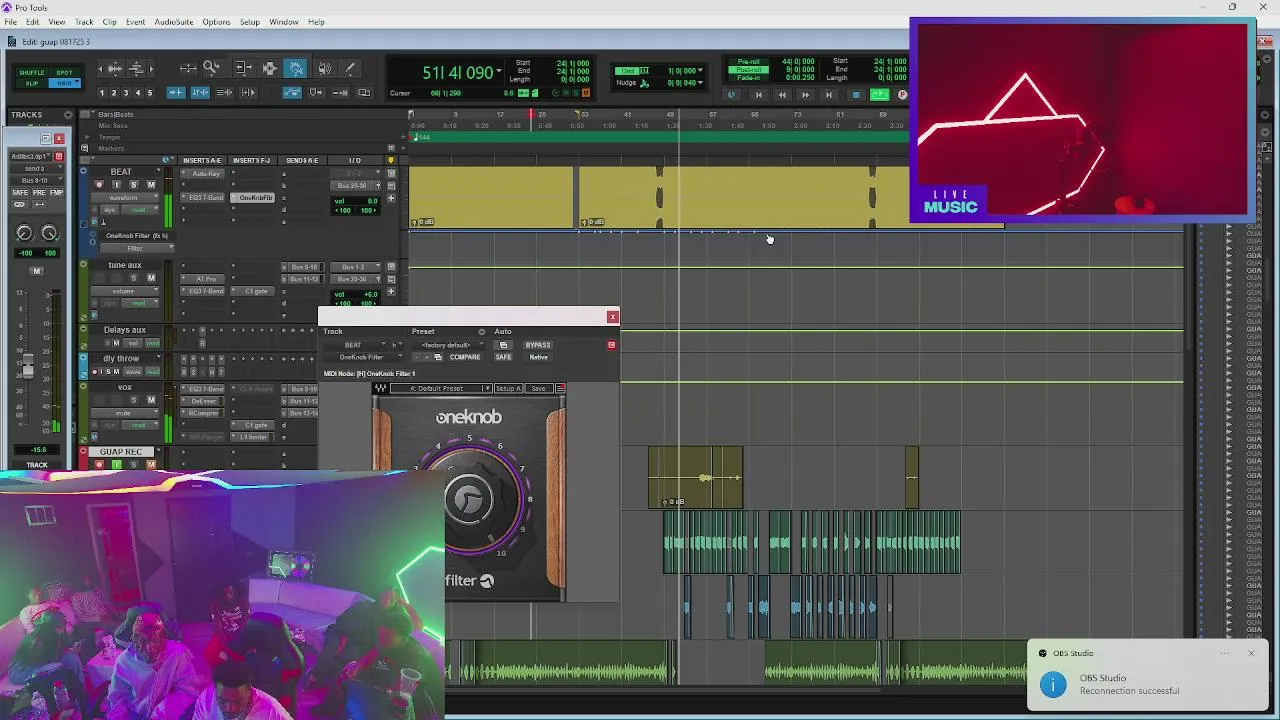
Task: Close the small Adlibs3 send window
Action: tap(59, 138)
